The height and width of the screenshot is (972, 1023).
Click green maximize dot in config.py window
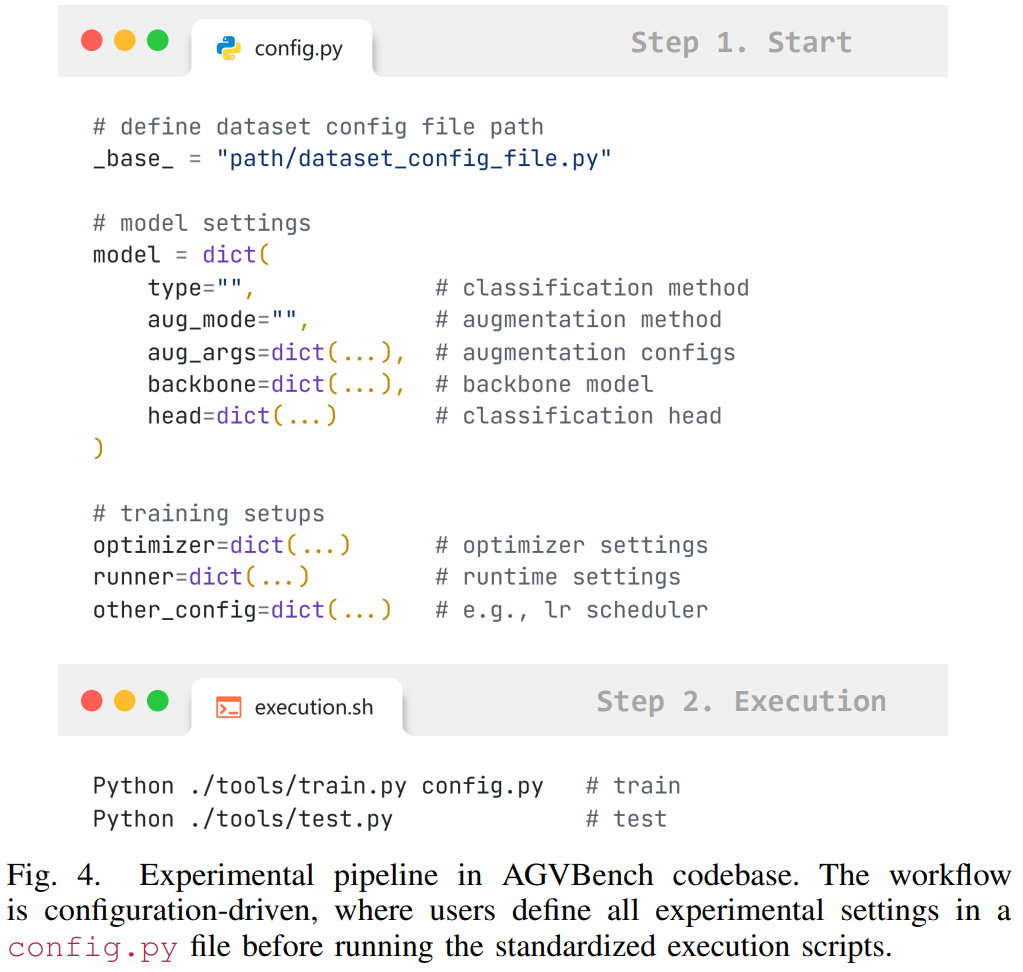click(158, 40)
